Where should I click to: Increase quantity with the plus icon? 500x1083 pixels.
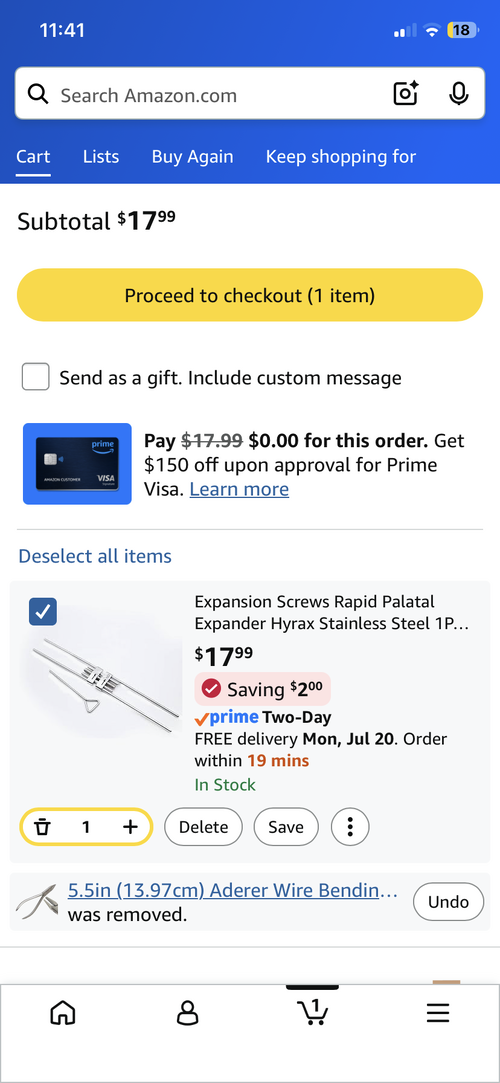pos(131,827)
